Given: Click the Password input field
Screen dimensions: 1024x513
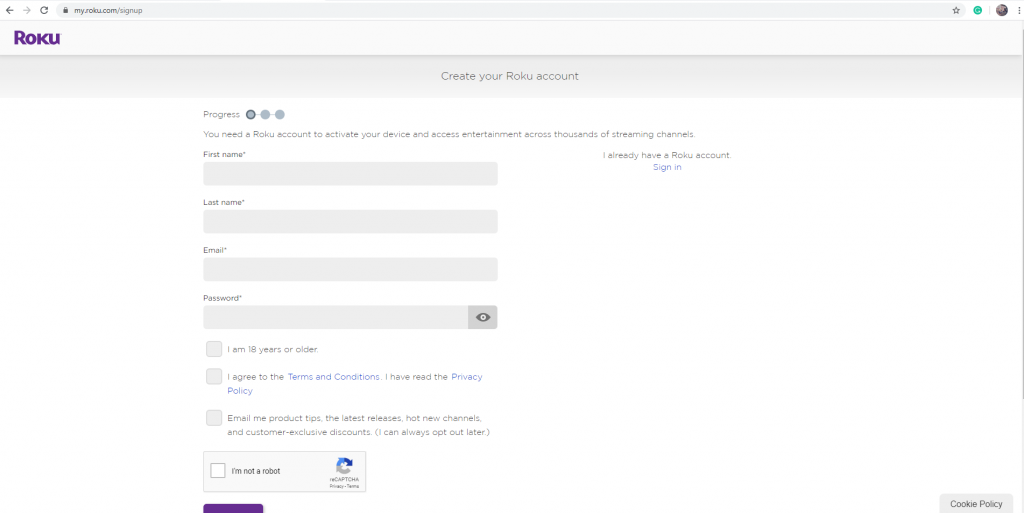Looking at the screenshot, I should tap(336, 317).
